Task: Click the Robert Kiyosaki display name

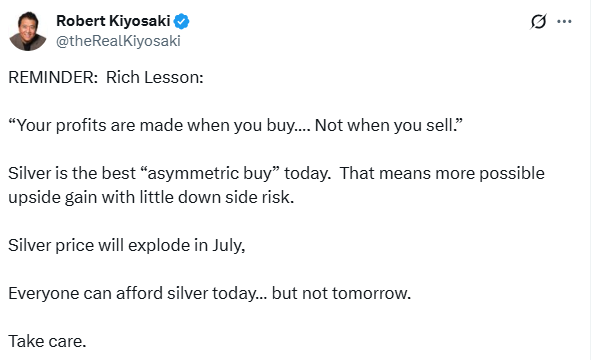Action: pyautogui.click(x=113, y=21)
